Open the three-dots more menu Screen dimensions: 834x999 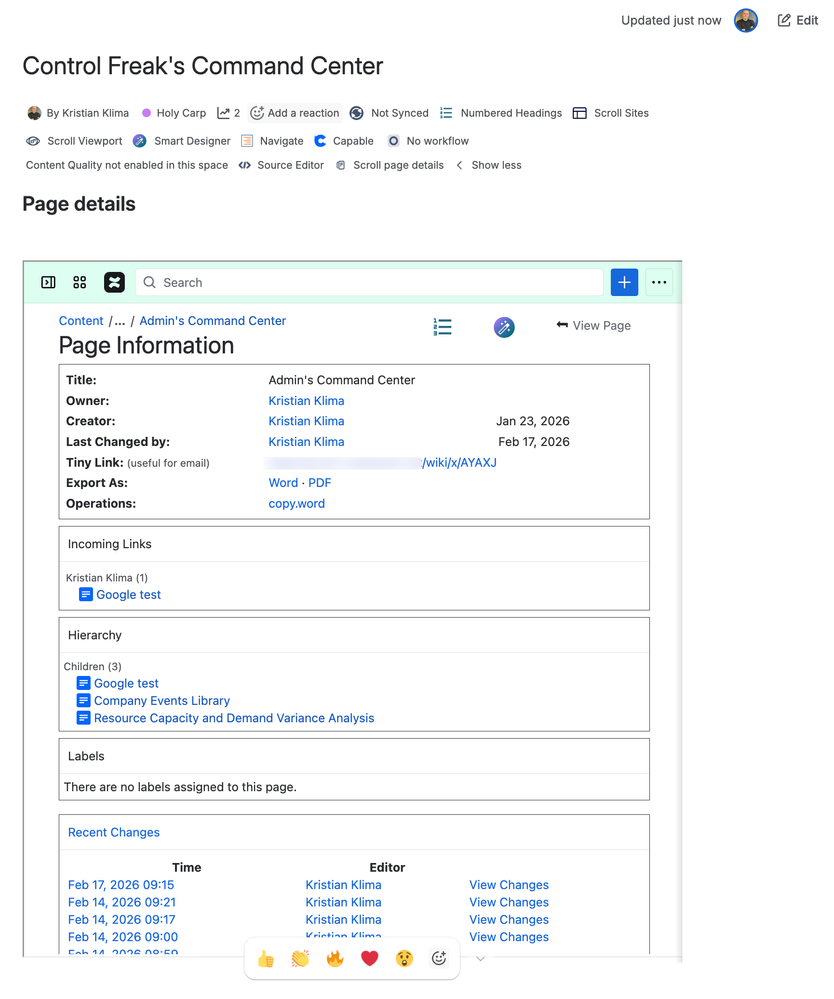pyautogui.click(x=659, y=282)
